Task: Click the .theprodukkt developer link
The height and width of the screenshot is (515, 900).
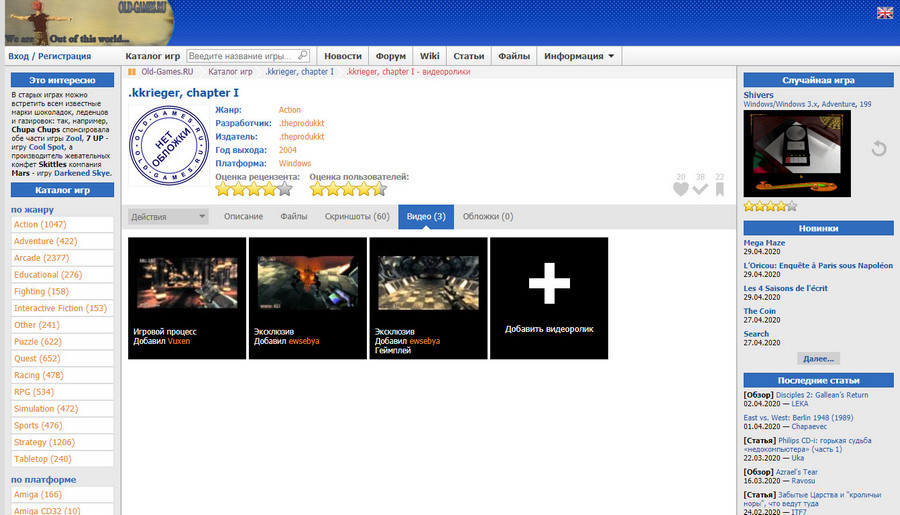Action: 301,123
